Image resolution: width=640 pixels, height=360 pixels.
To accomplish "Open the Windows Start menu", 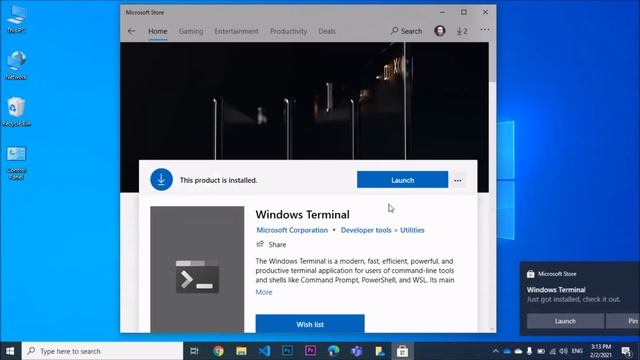I will tap(10, 351).
